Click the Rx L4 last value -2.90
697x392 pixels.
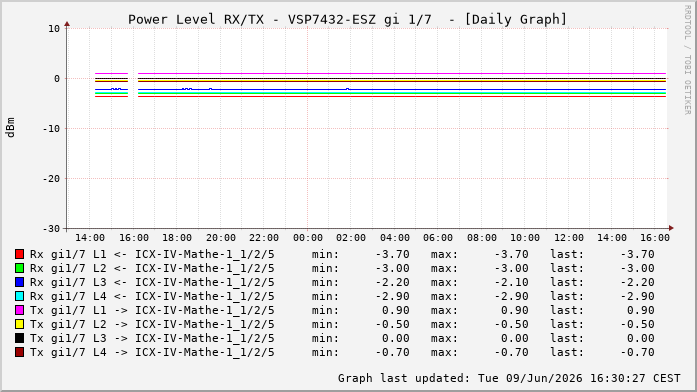coord(637,296)
